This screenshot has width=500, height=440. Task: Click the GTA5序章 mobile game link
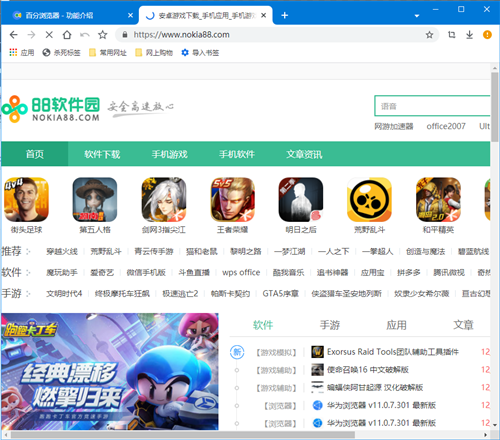click(x=280, y=293)
